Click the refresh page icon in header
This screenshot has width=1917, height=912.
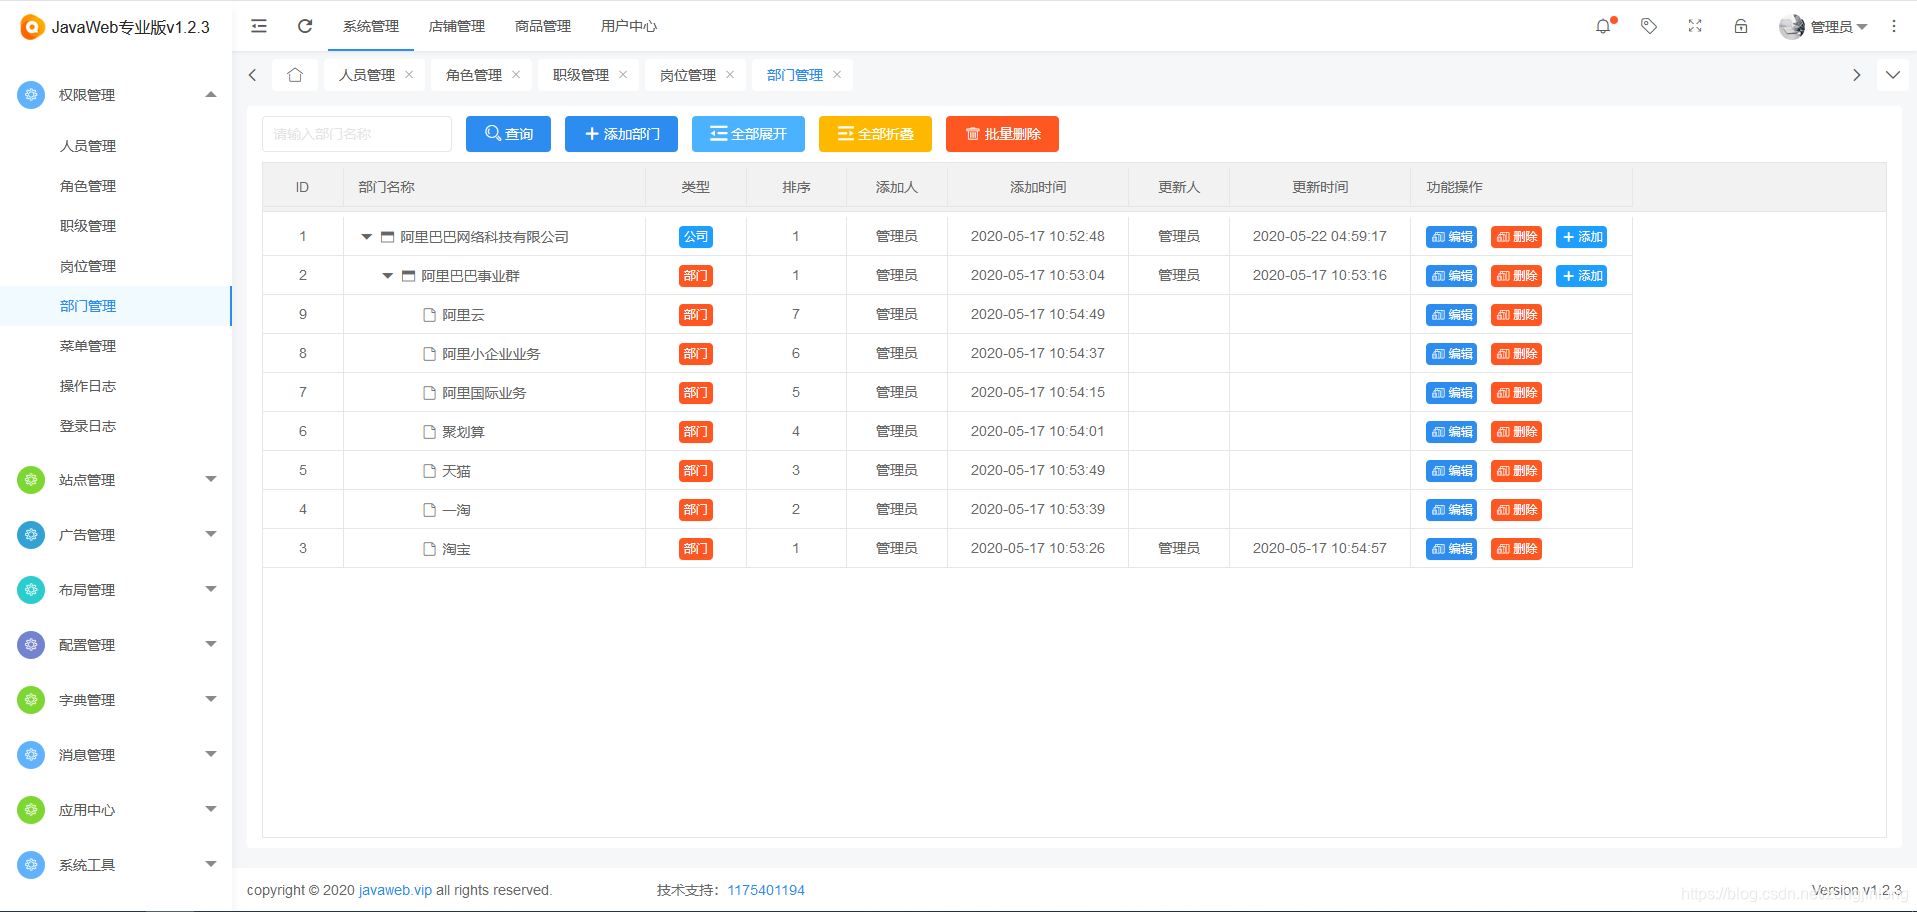coord(305,26)
